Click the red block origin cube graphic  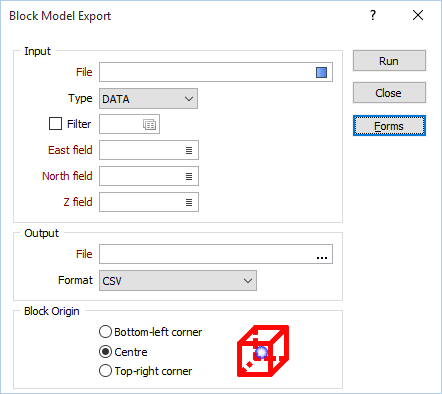pyautogui.click(x=263, y=351)
